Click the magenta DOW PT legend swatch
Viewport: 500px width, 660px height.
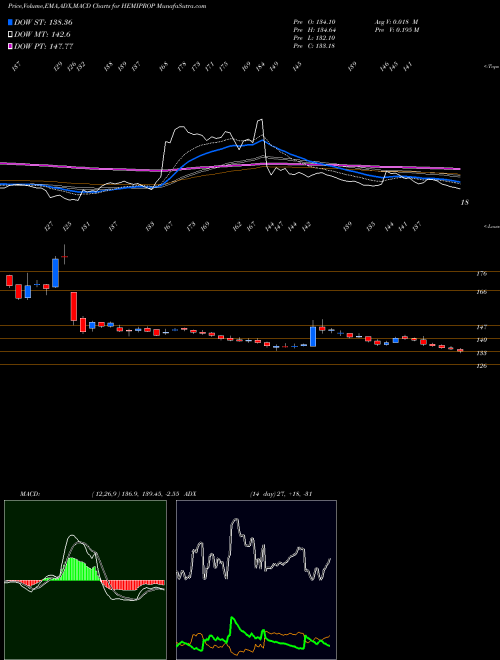point(11,46)
